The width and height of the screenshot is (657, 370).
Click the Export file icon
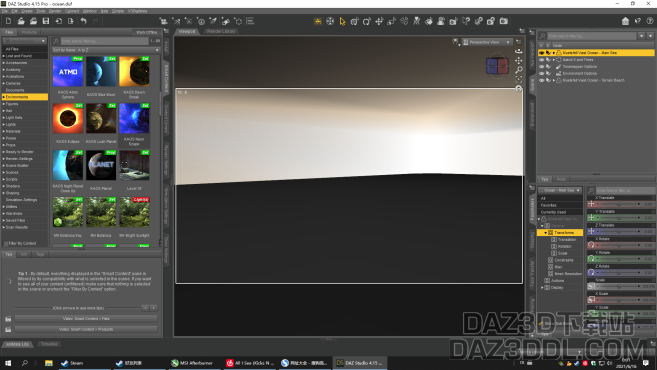[x=71, y=21]
